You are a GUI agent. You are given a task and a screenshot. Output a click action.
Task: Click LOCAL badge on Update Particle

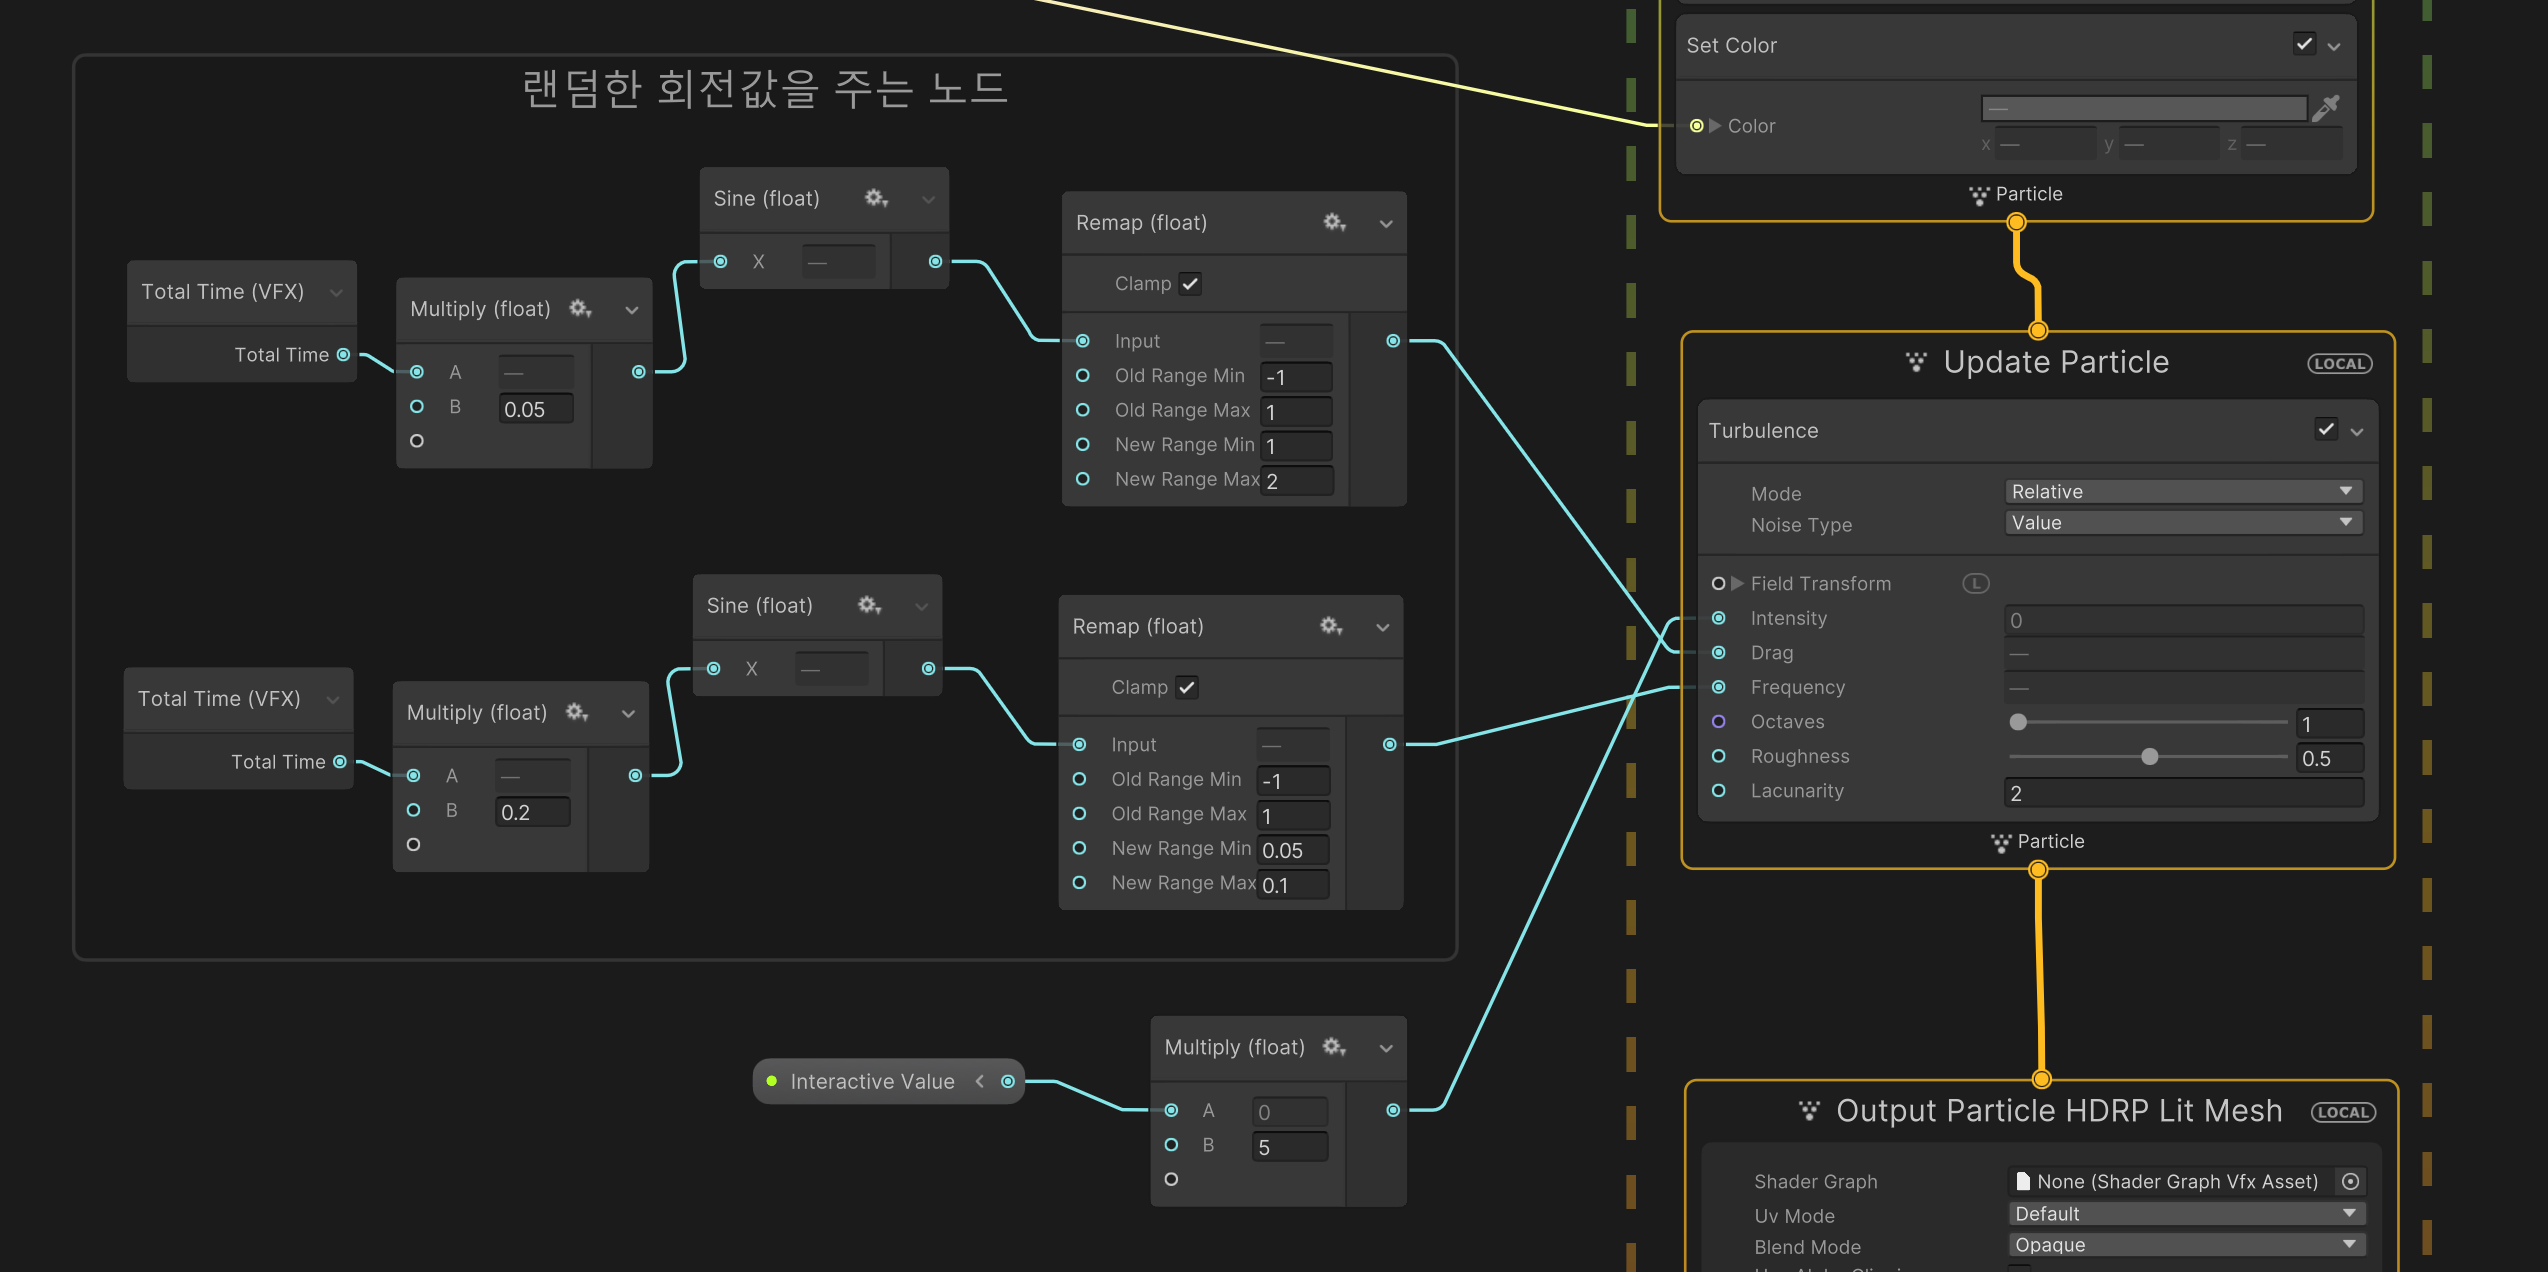[x=2339, y=364]
